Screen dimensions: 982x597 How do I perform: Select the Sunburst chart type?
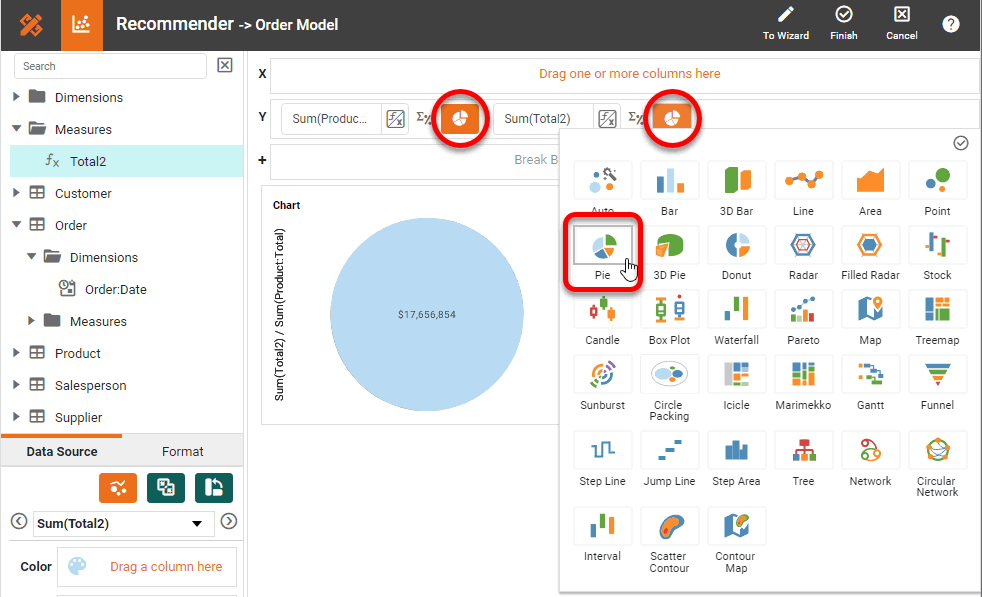pos(602,374)
